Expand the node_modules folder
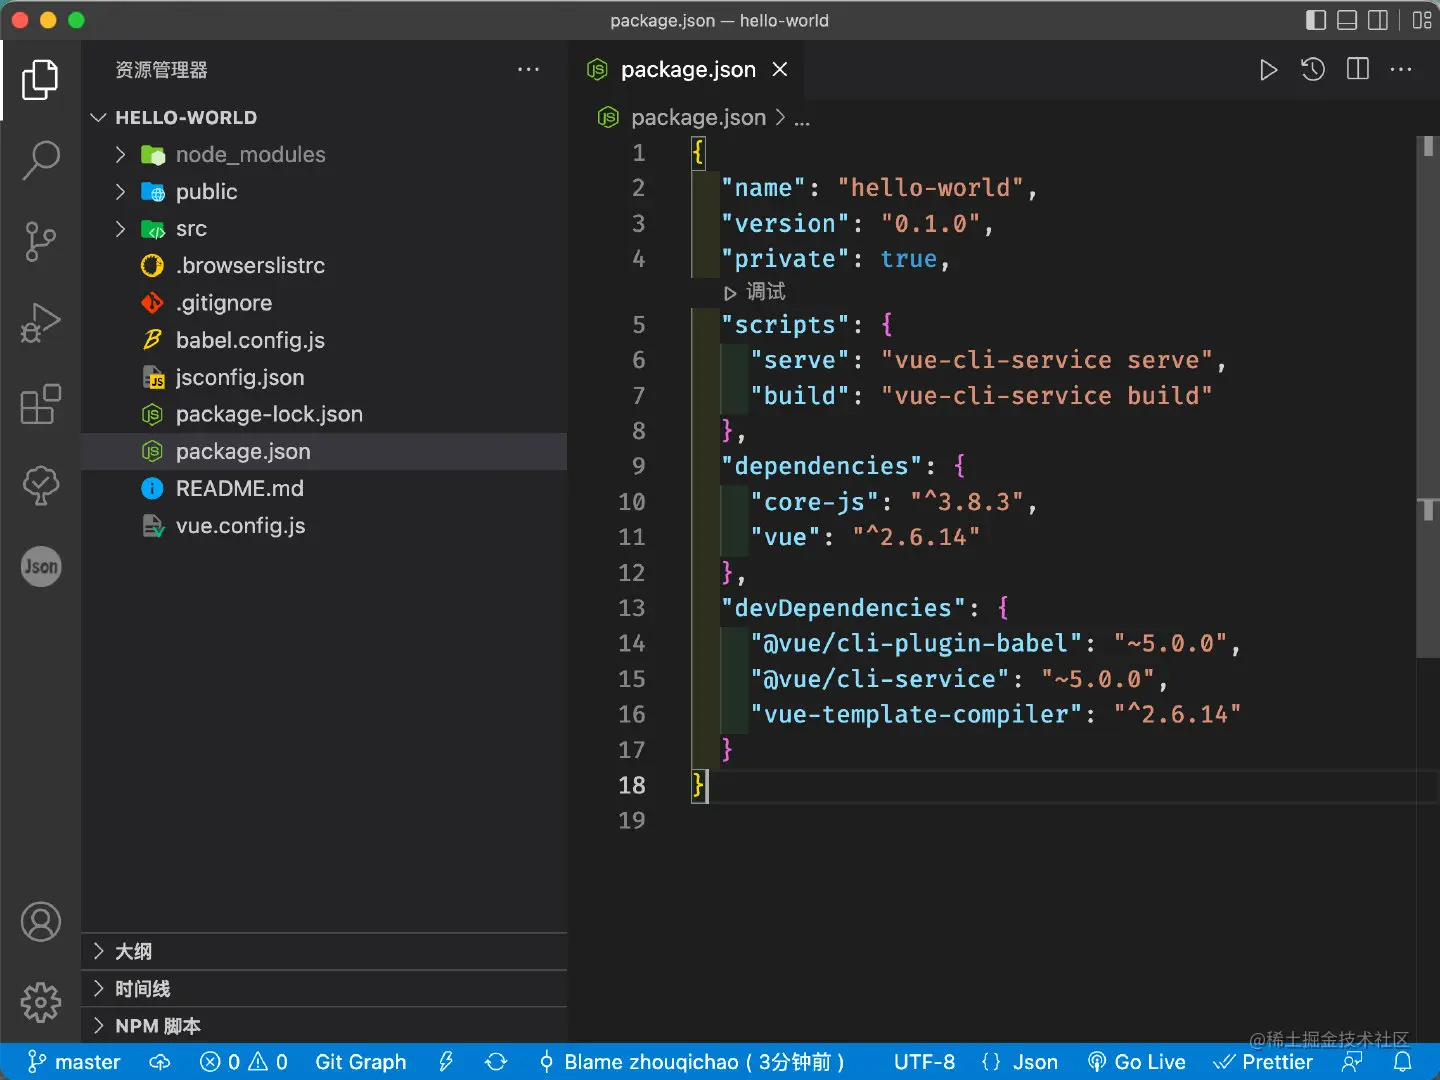Screen dimensions: 1440x1080 click(324, 154)
